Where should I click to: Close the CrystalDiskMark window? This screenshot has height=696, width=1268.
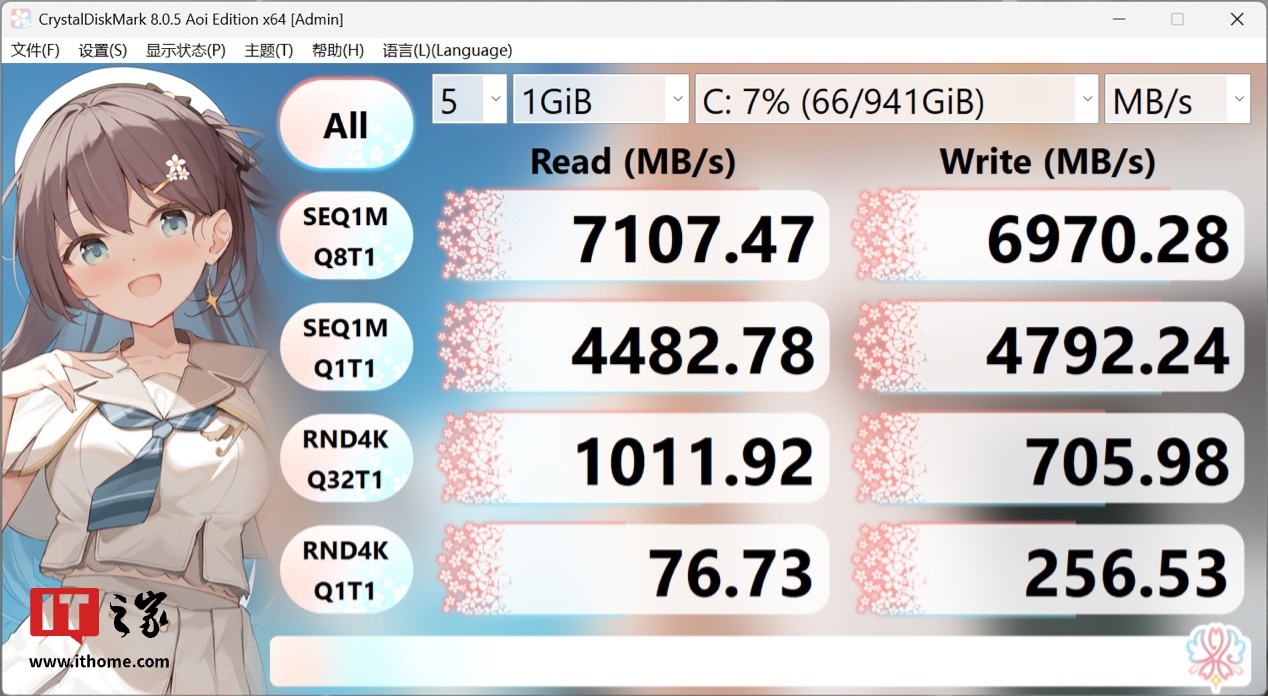pos(1236,19)
